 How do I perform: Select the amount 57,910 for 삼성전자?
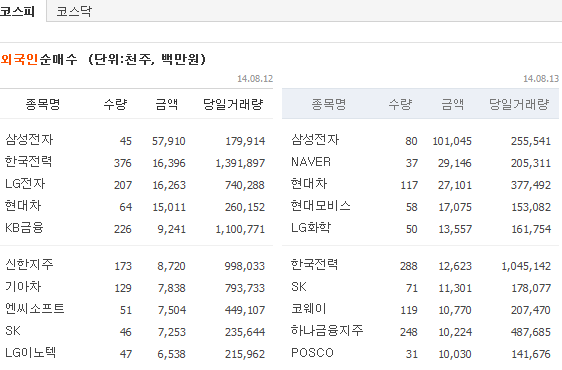click(169, 141)
